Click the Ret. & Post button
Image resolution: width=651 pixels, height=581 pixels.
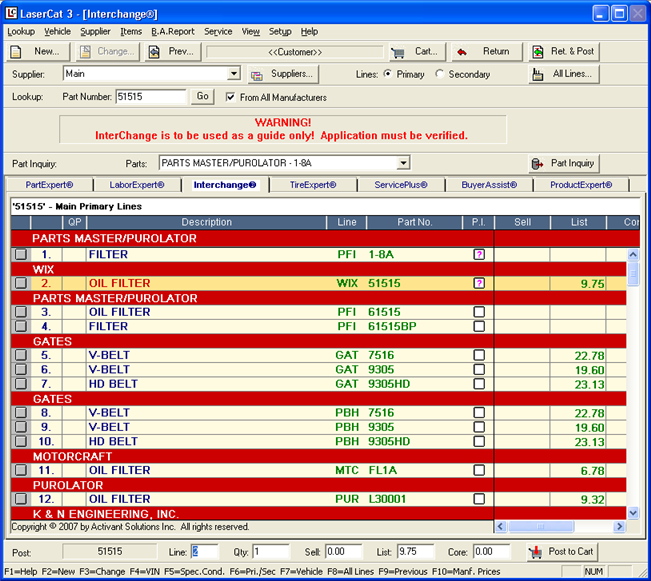[564, 51]
